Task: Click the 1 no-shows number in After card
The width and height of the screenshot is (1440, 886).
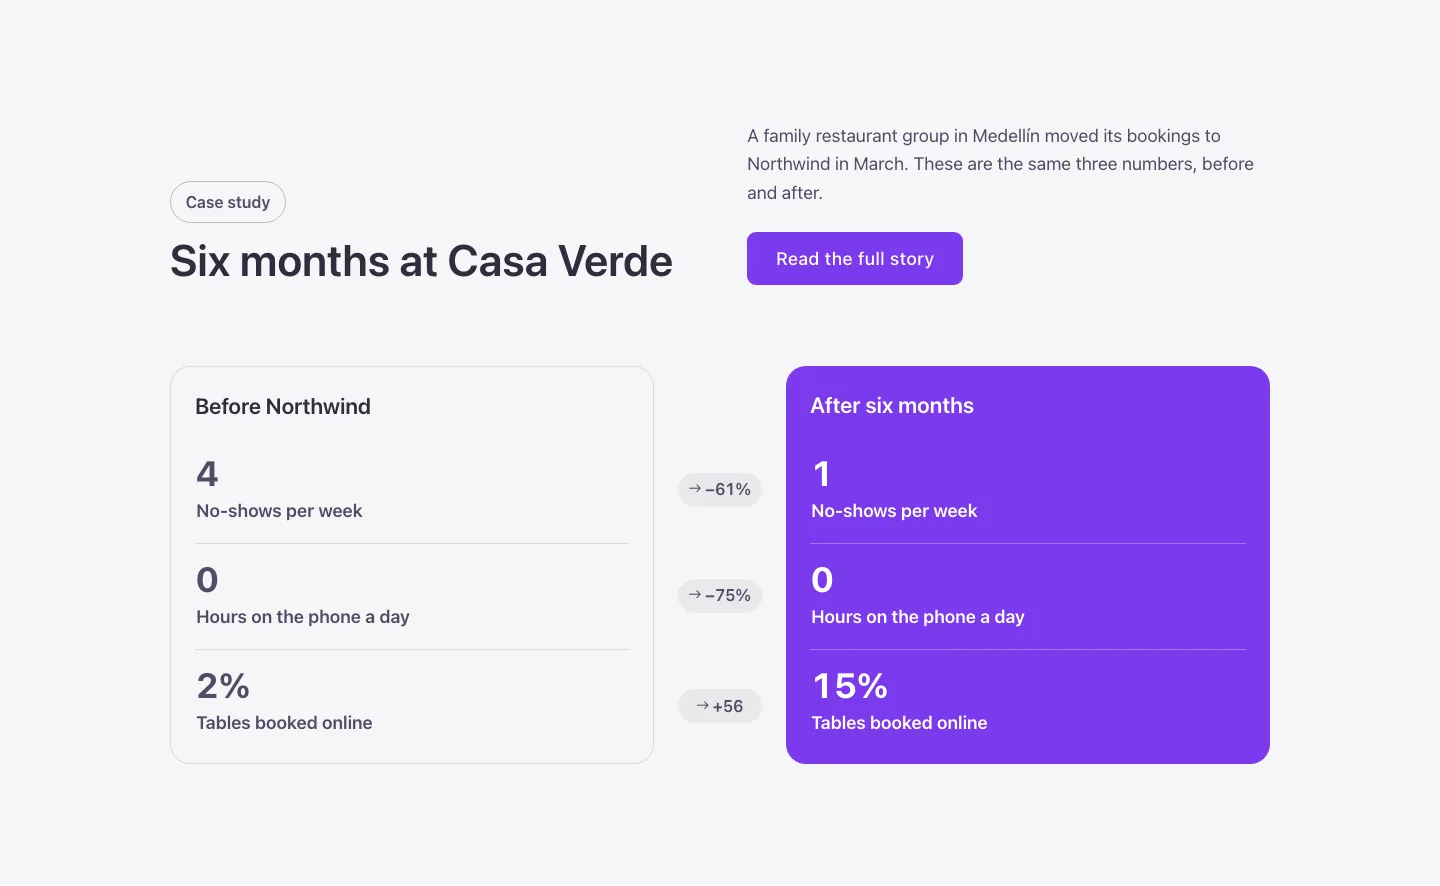Action: pyautogui.click(x=822, y=474)
